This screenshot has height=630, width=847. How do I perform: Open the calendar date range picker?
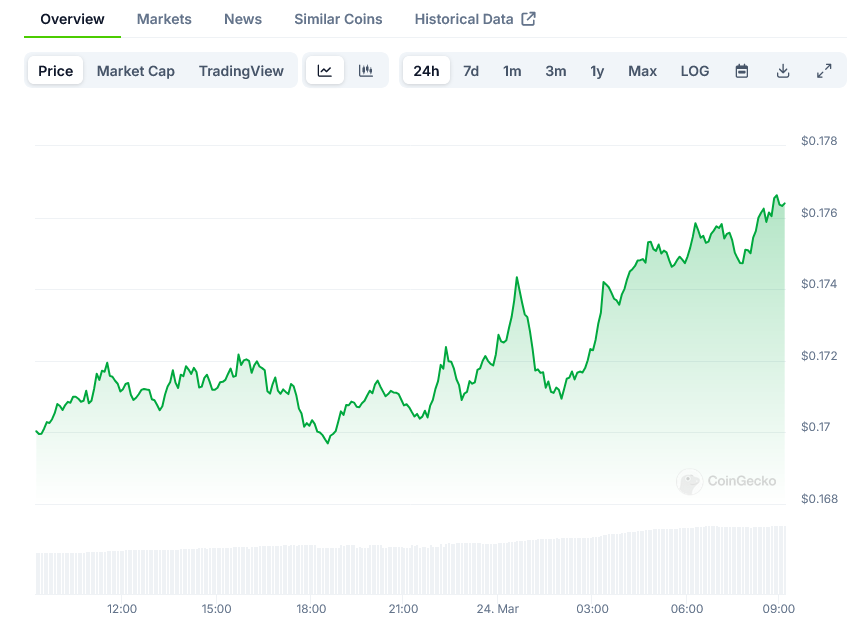pyautogui.click(x=742, y=71)
